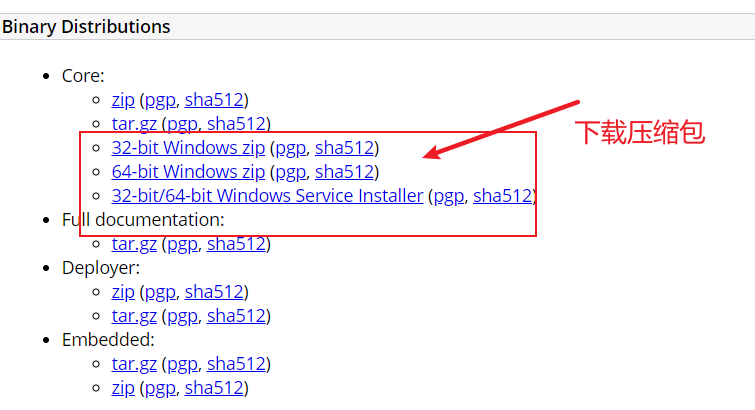This screenshot has width=755, height=410.
Task: Open pgp signature for Deployer zip
Action: [x=159, y=292]
